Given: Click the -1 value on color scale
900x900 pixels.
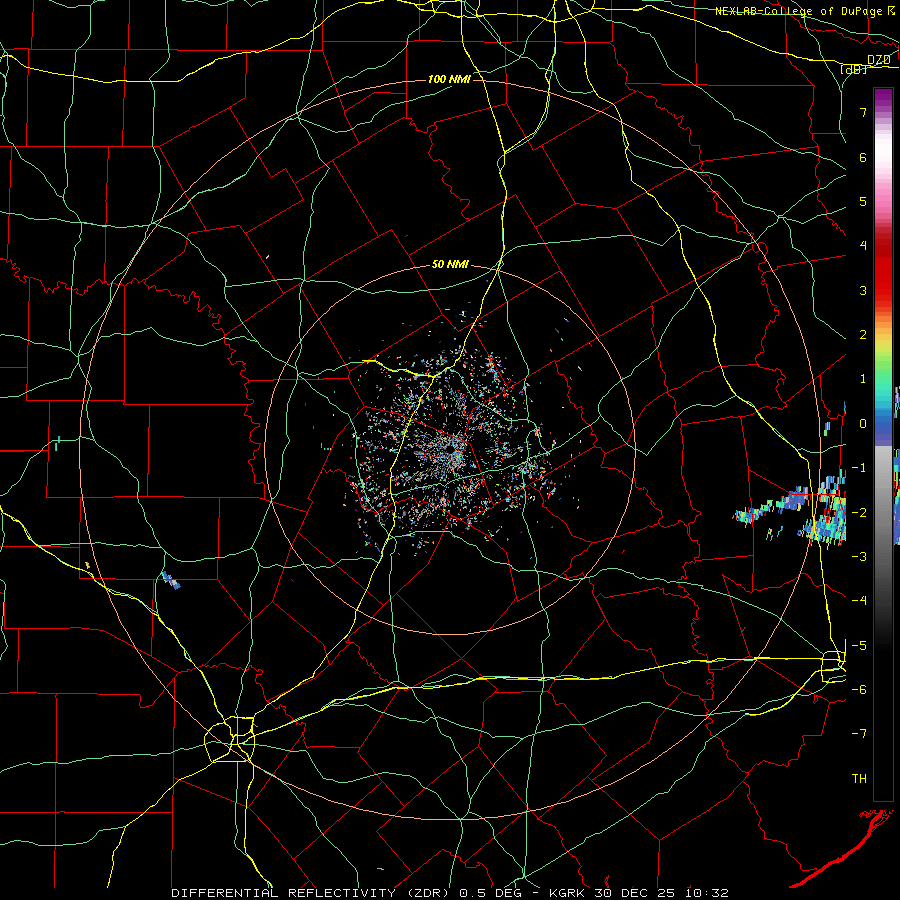Looking at the screenshot, I should [x=859, y=468].
